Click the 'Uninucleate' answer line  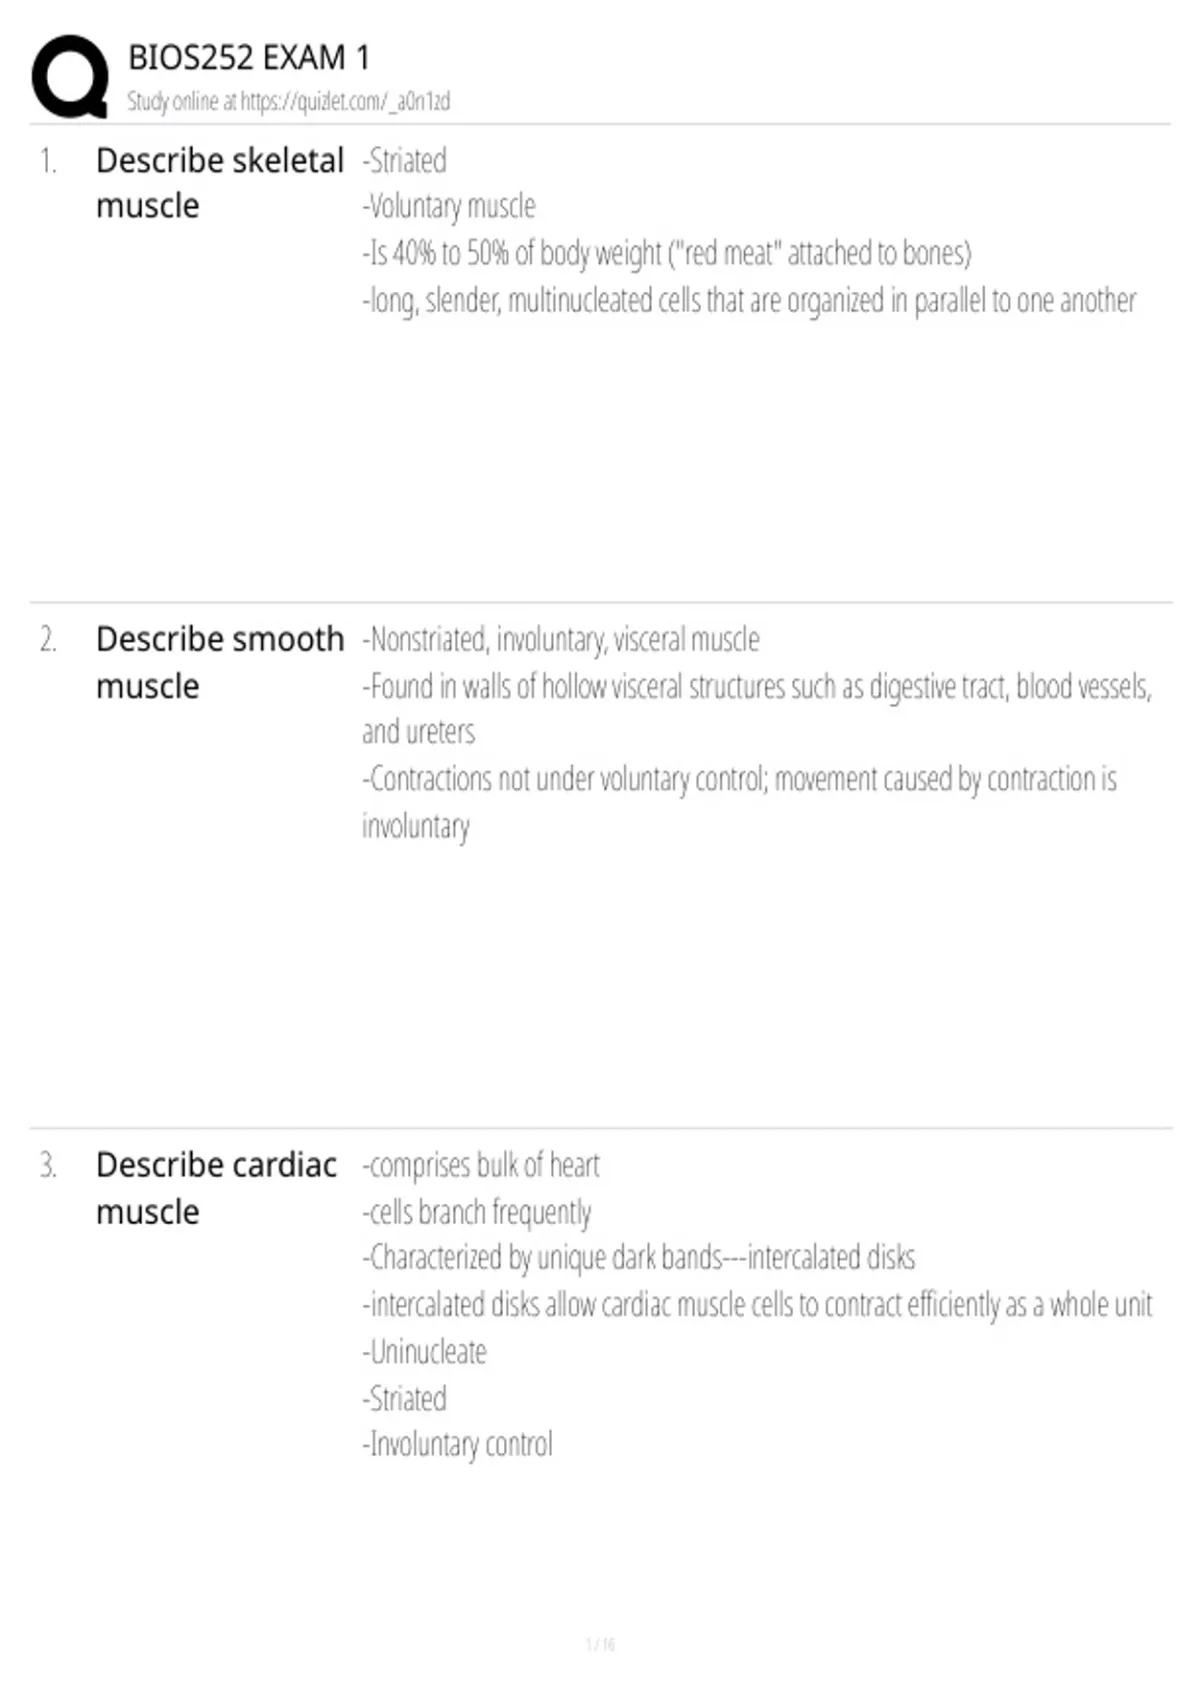[x=425, y=1352]
